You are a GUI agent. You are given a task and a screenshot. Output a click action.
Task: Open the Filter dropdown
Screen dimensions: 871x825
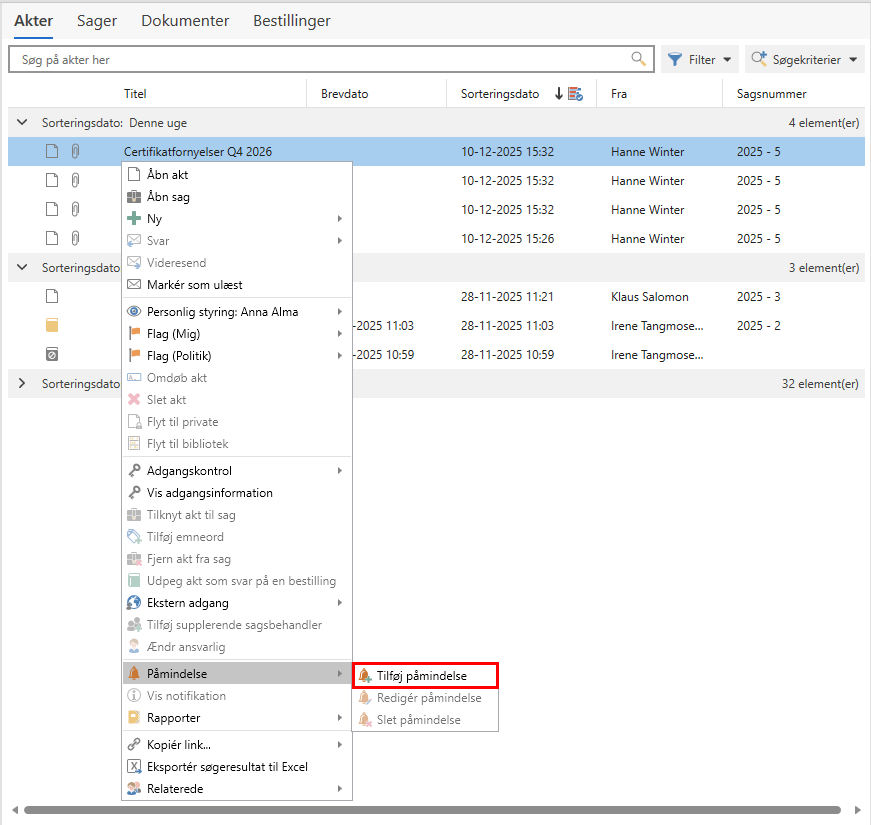pyautogui.click(x=700, y=59)
